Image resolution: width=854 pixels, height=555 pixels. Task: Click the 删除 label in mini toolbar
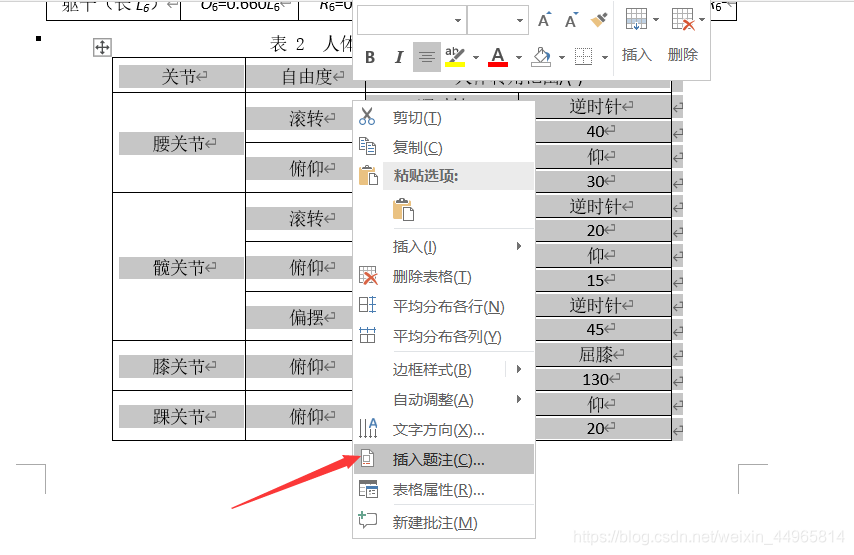pyautogui.click(x=682, y=55)
